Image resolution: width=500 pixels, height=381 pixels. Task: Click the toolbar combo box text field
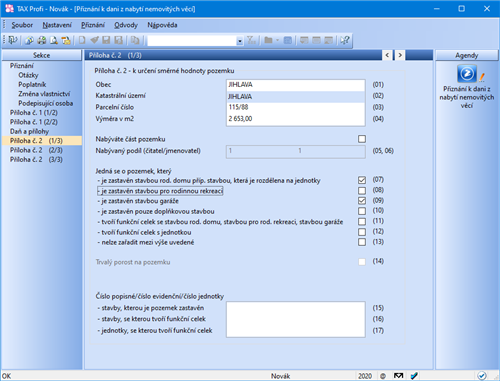(x=192, y=41)
